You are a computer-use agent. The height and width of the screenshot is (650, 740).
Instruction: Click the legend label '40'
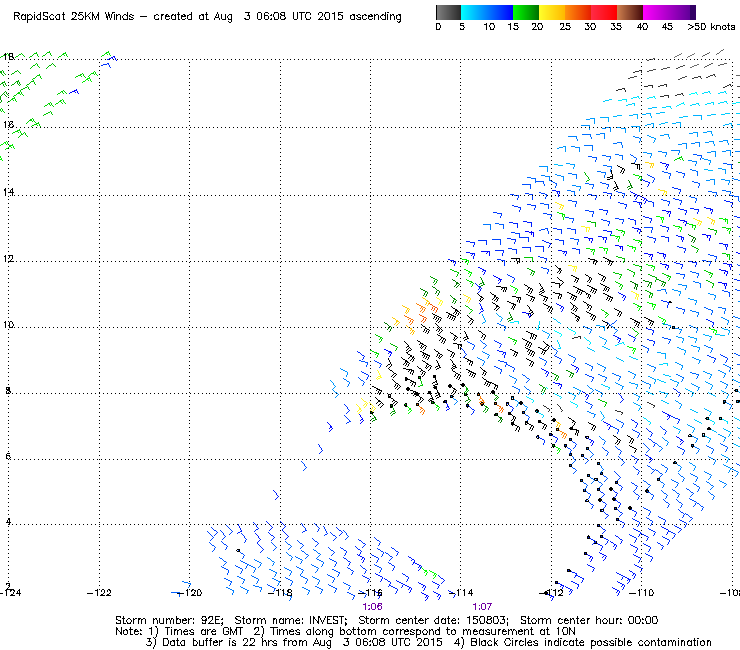[642, 27]
